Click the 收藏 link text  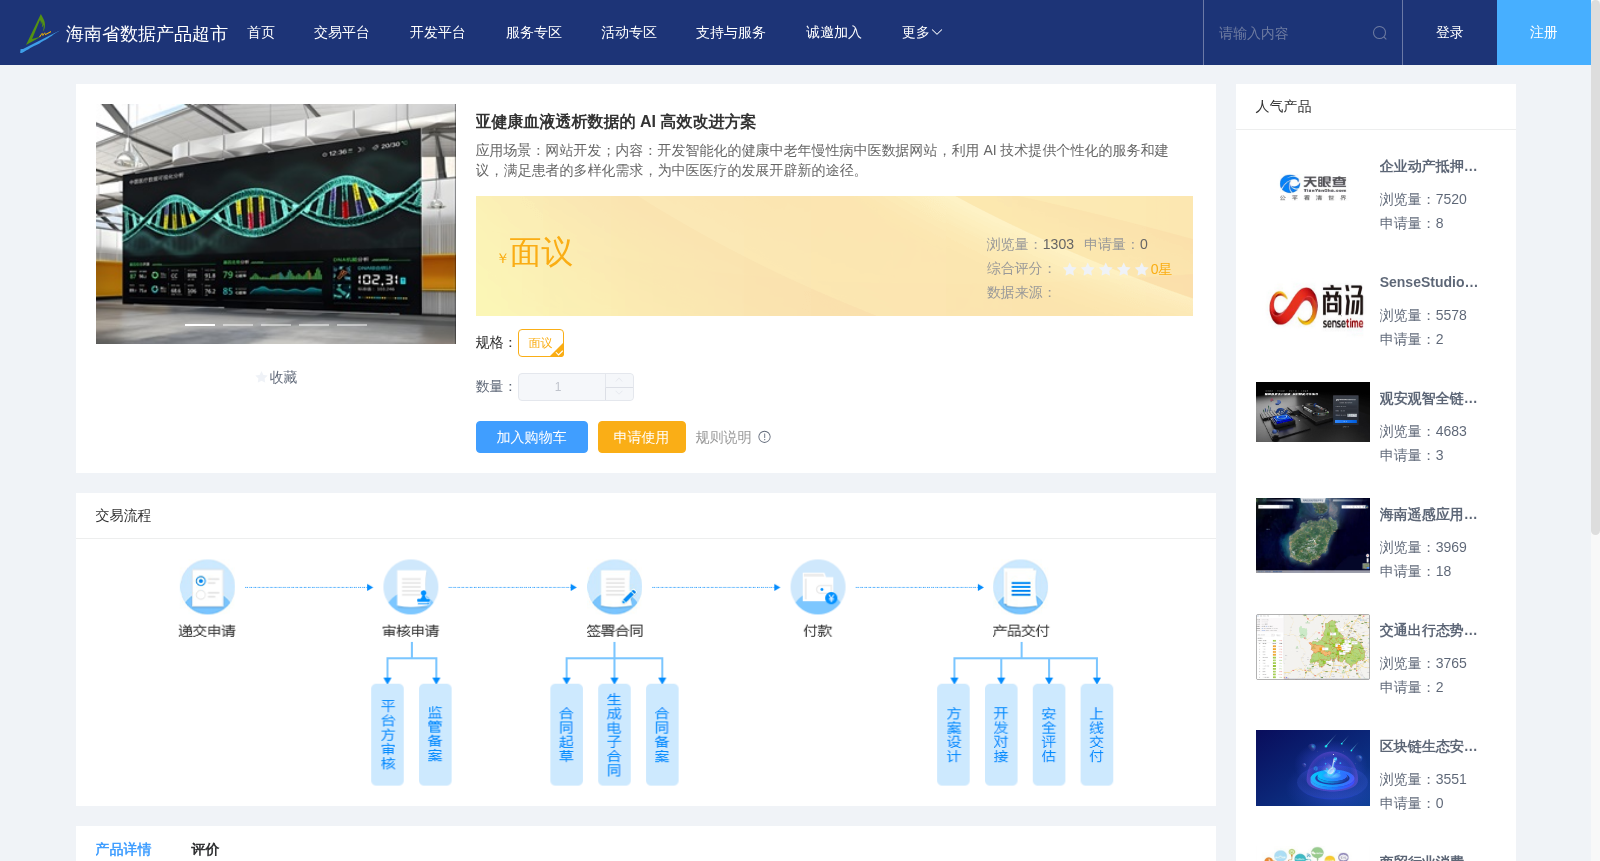(x=283, y=378)
